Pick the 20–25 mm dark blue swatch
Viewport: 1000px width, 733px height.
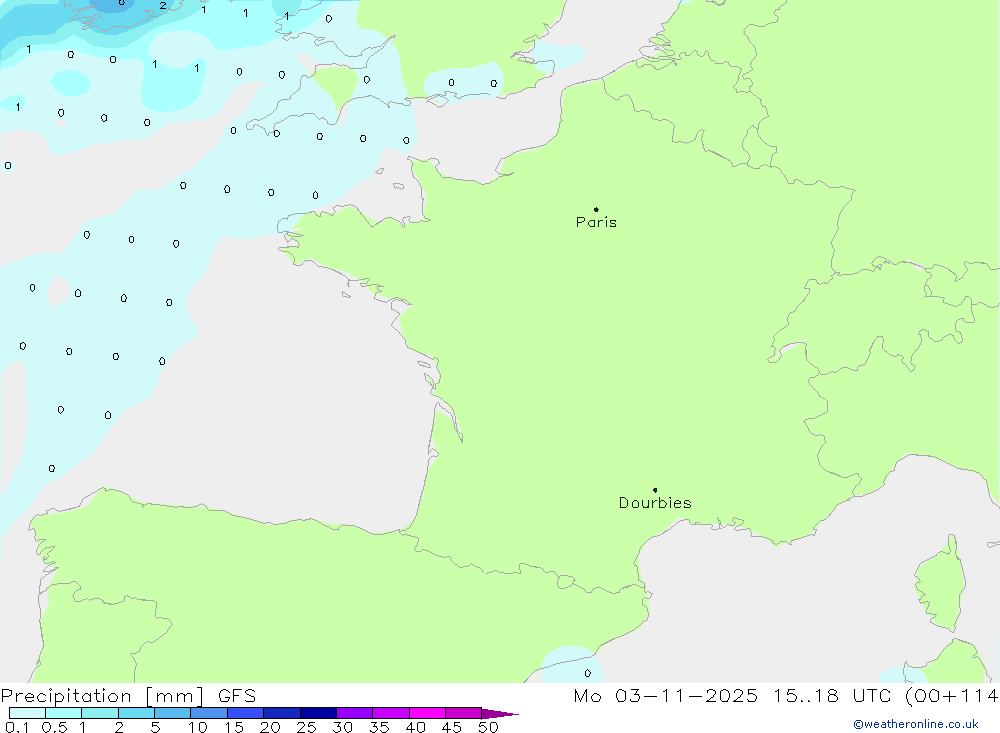(282, 713)
